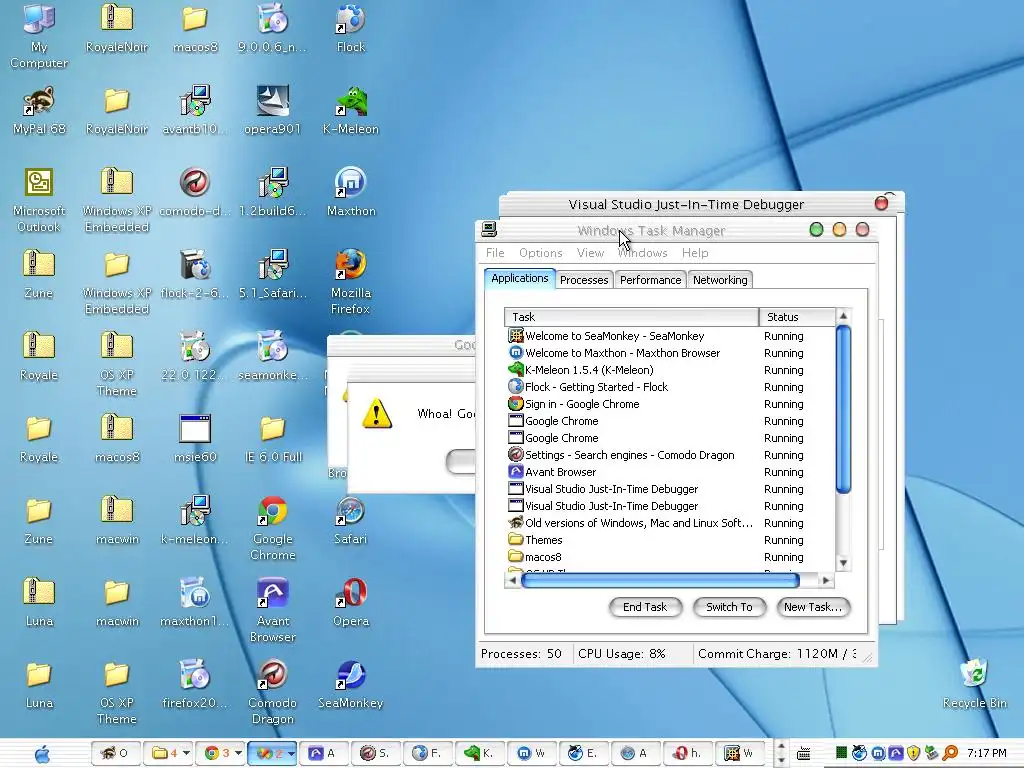Click the taskbar row stepper arrows

[781, 753]
